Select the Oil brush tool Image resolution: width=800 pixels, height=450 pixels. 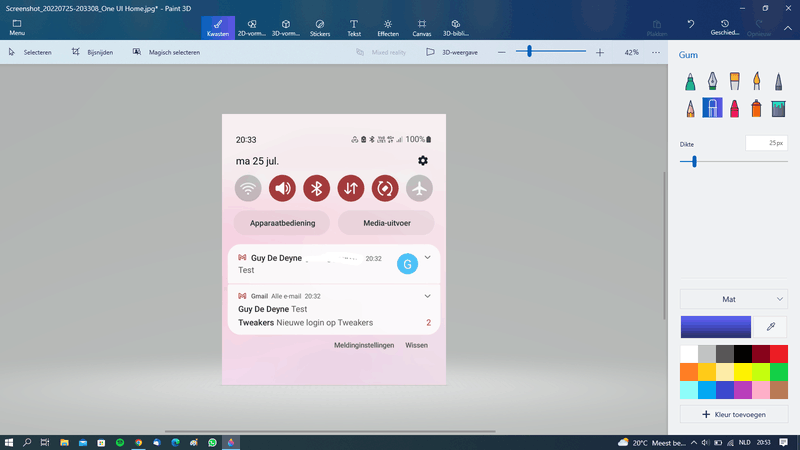pyautogui.click(x=734, y=81)
